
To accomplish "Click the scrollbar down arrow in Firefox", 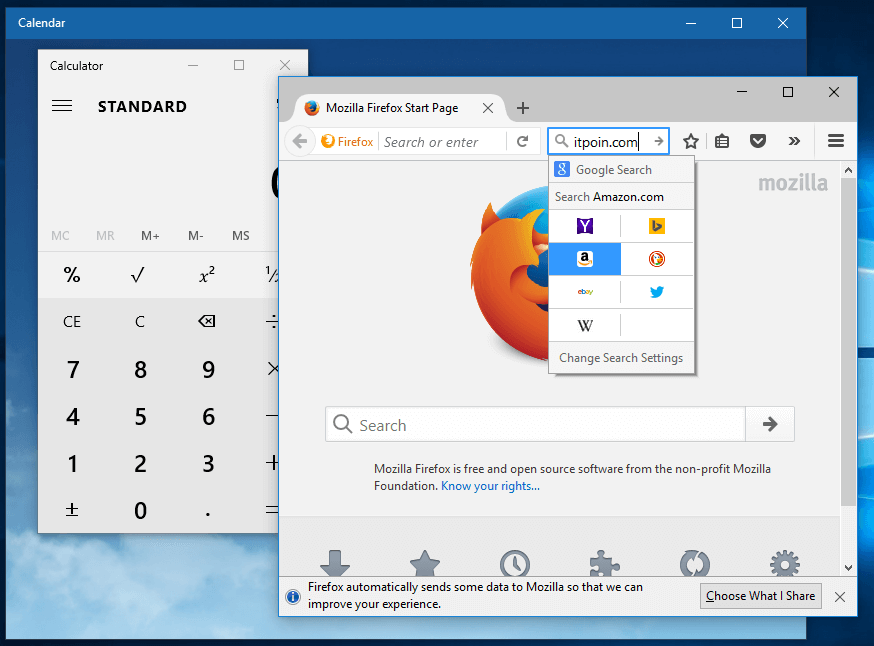I will (848, 568).
